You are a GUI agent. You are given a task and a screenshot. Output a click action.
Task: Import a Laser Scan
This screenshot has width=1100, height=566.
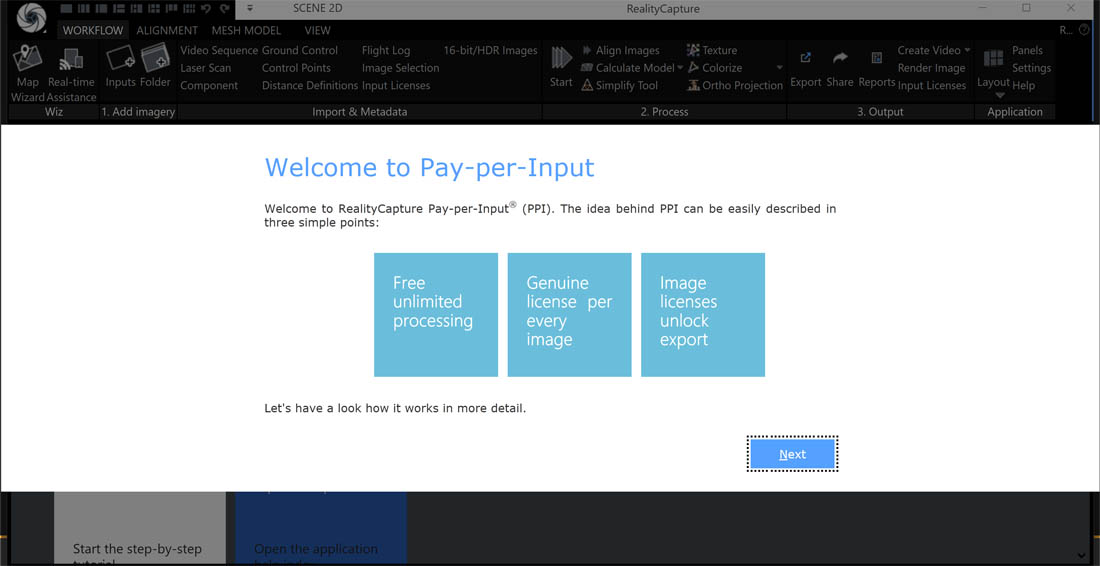[x=206, y=68]
